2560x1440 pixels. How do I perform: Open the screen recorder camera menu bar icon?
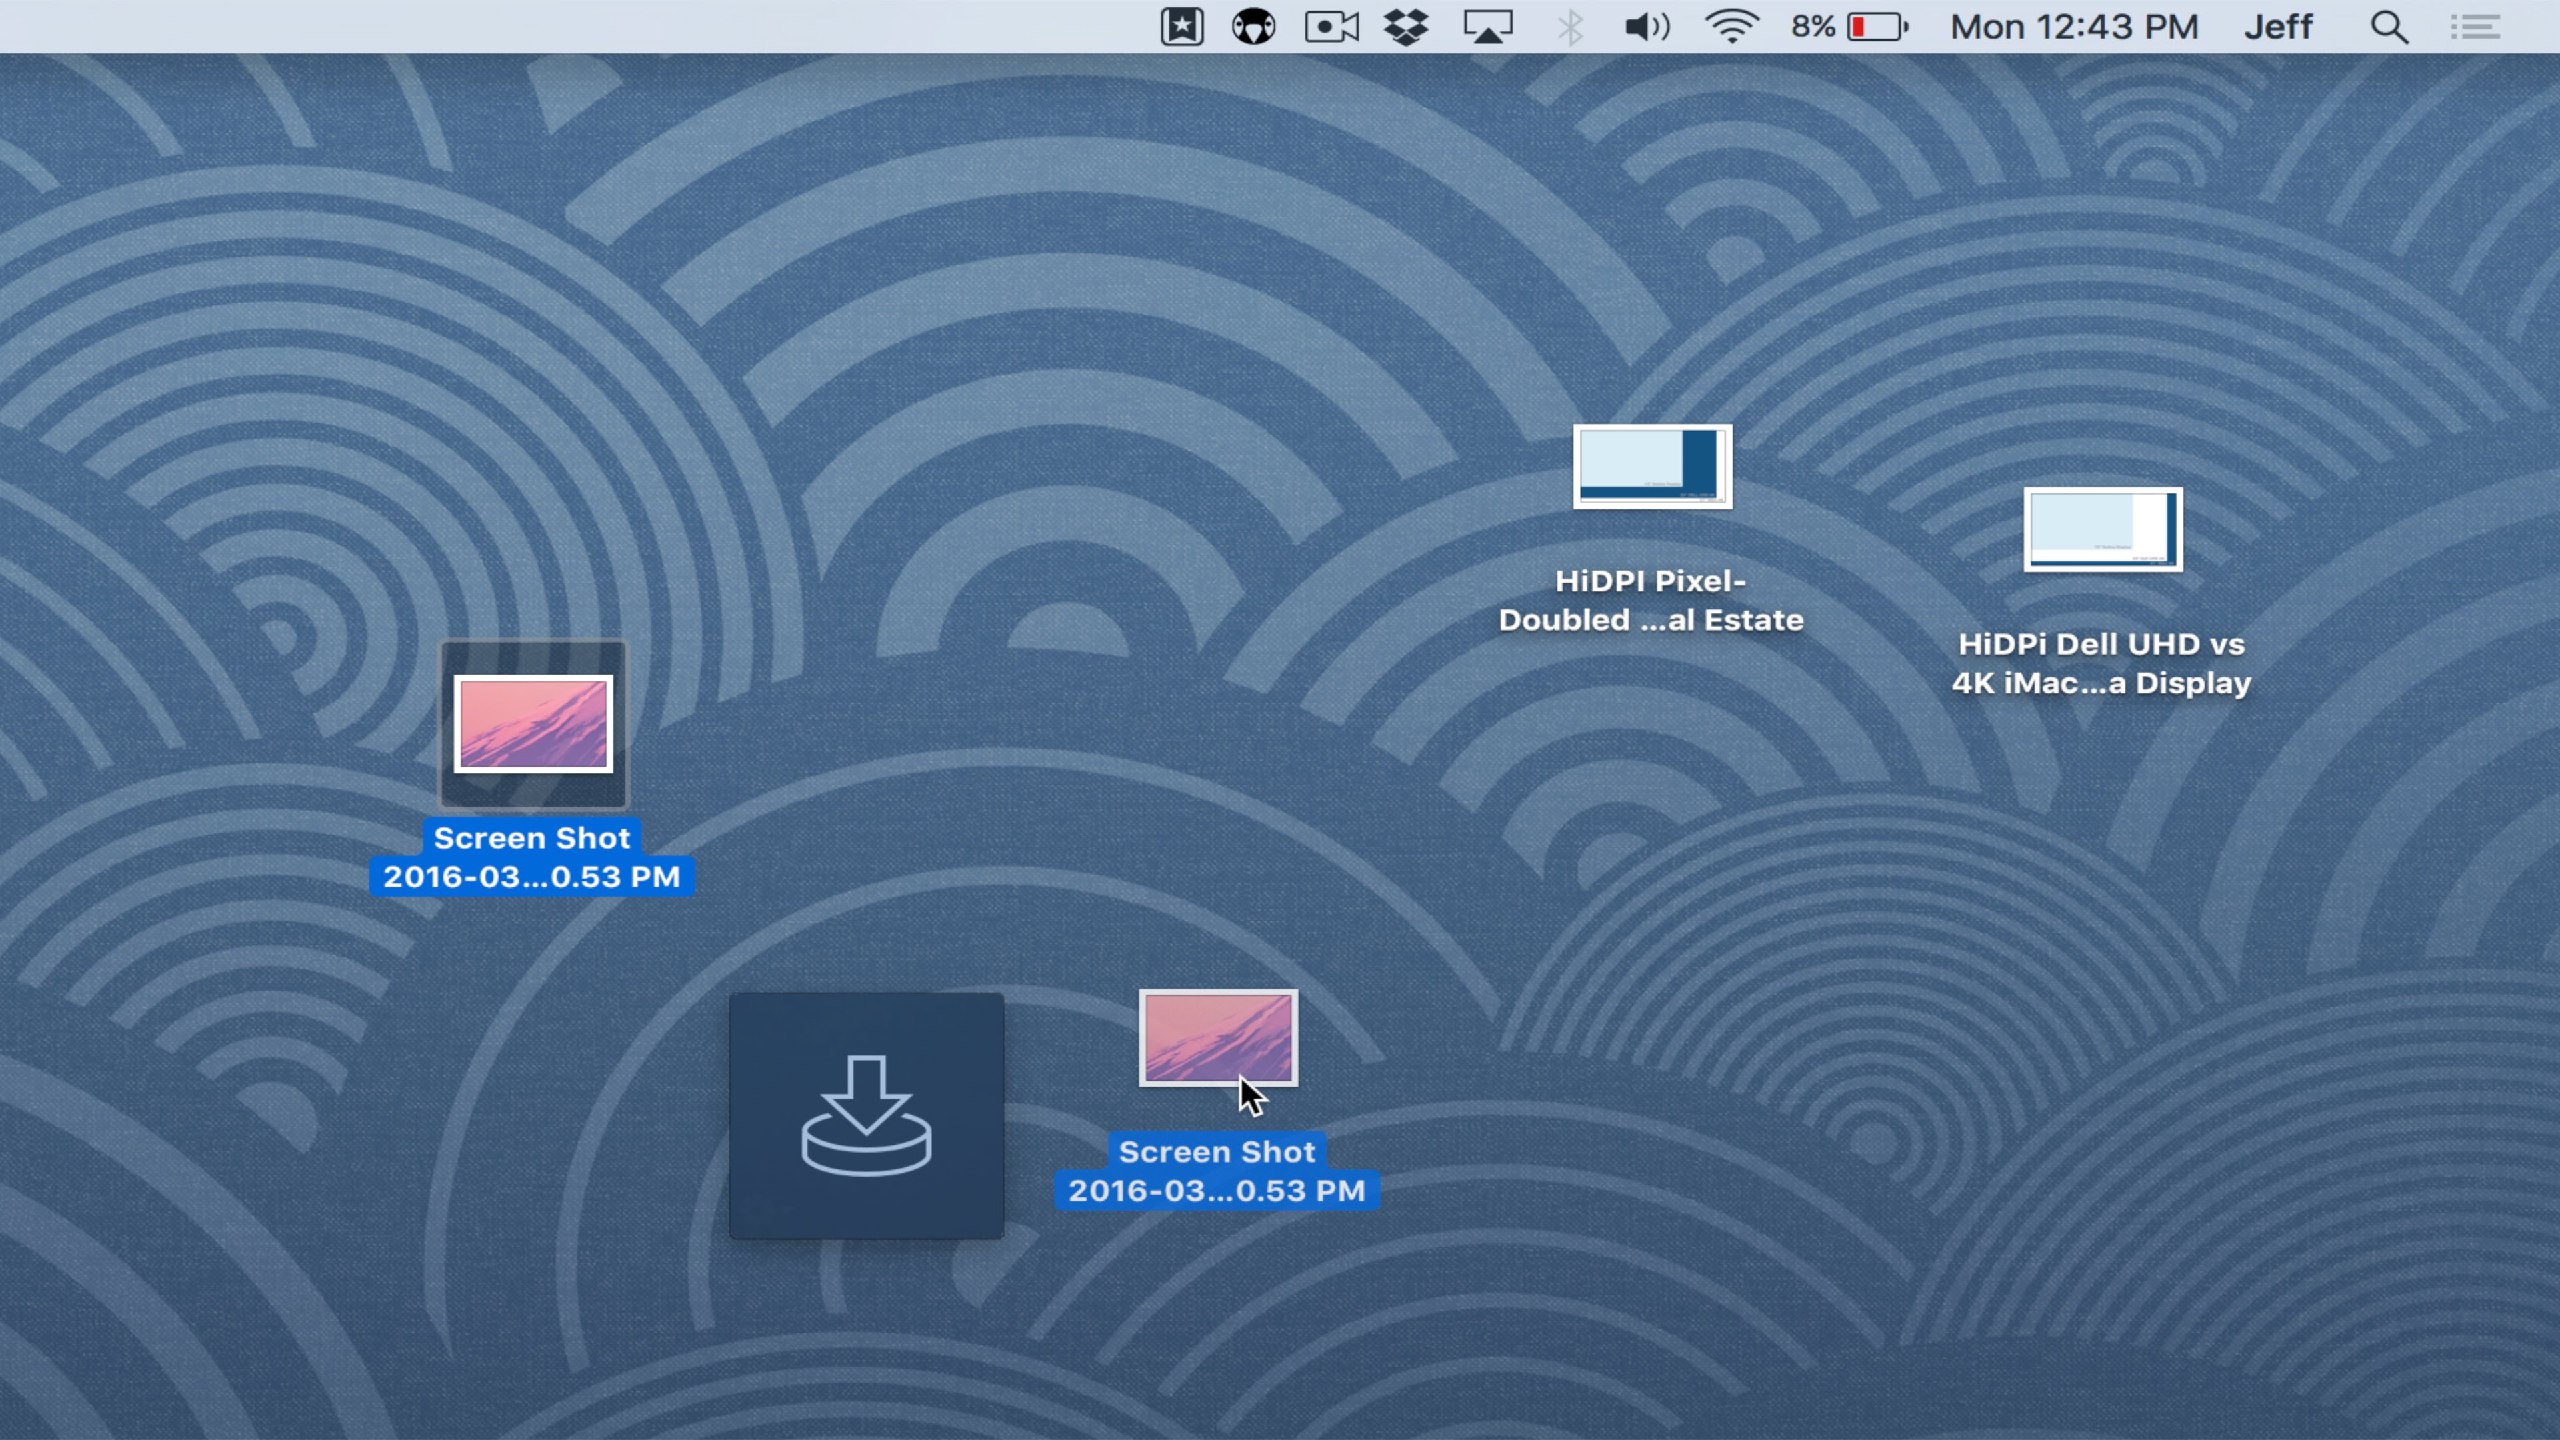pos(1332,27)
